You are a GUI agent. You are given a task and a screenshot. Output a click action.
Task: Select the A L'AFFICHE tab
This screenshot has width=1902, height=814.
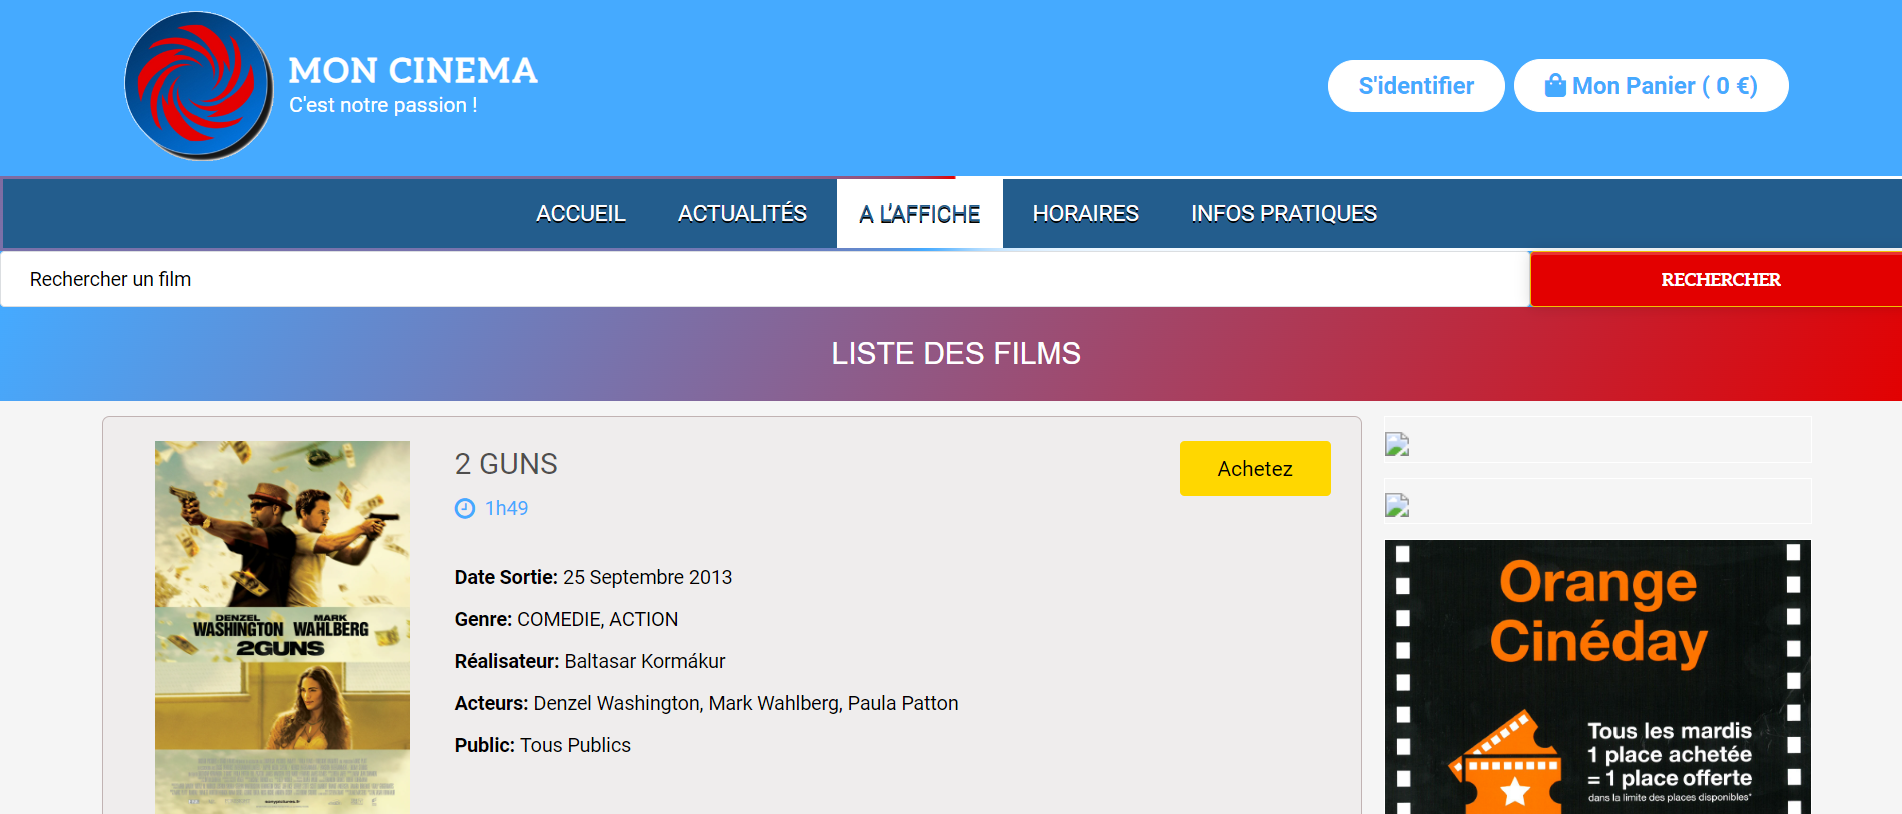[x=919, y=214]
